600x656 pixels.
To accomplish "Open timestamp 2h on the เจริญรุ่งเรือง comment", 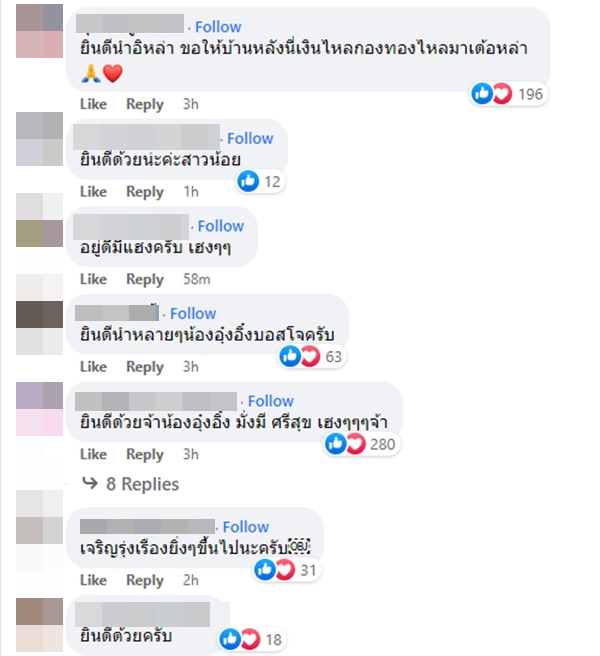I will point(190,580).
